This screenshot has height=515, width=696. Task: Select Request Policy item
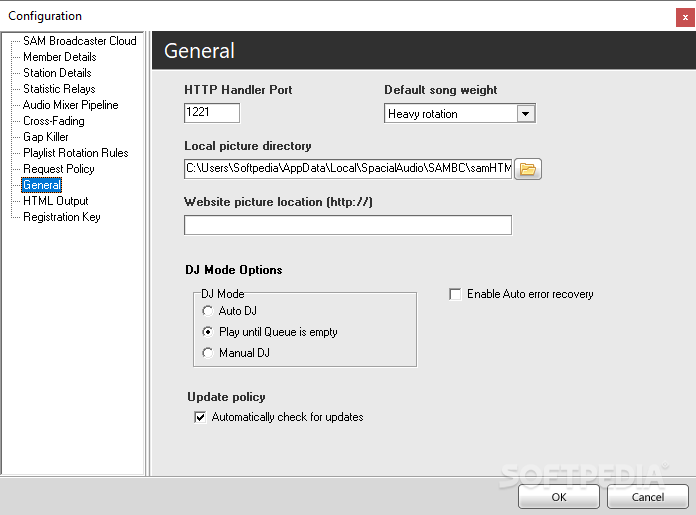click(59, 169)
